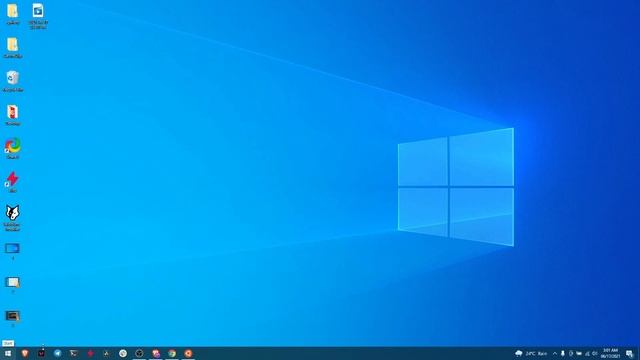The image size is (640, 360).
Task: Click the pink-purple app icon left of Chrome
Action: [x=156, y=353]
